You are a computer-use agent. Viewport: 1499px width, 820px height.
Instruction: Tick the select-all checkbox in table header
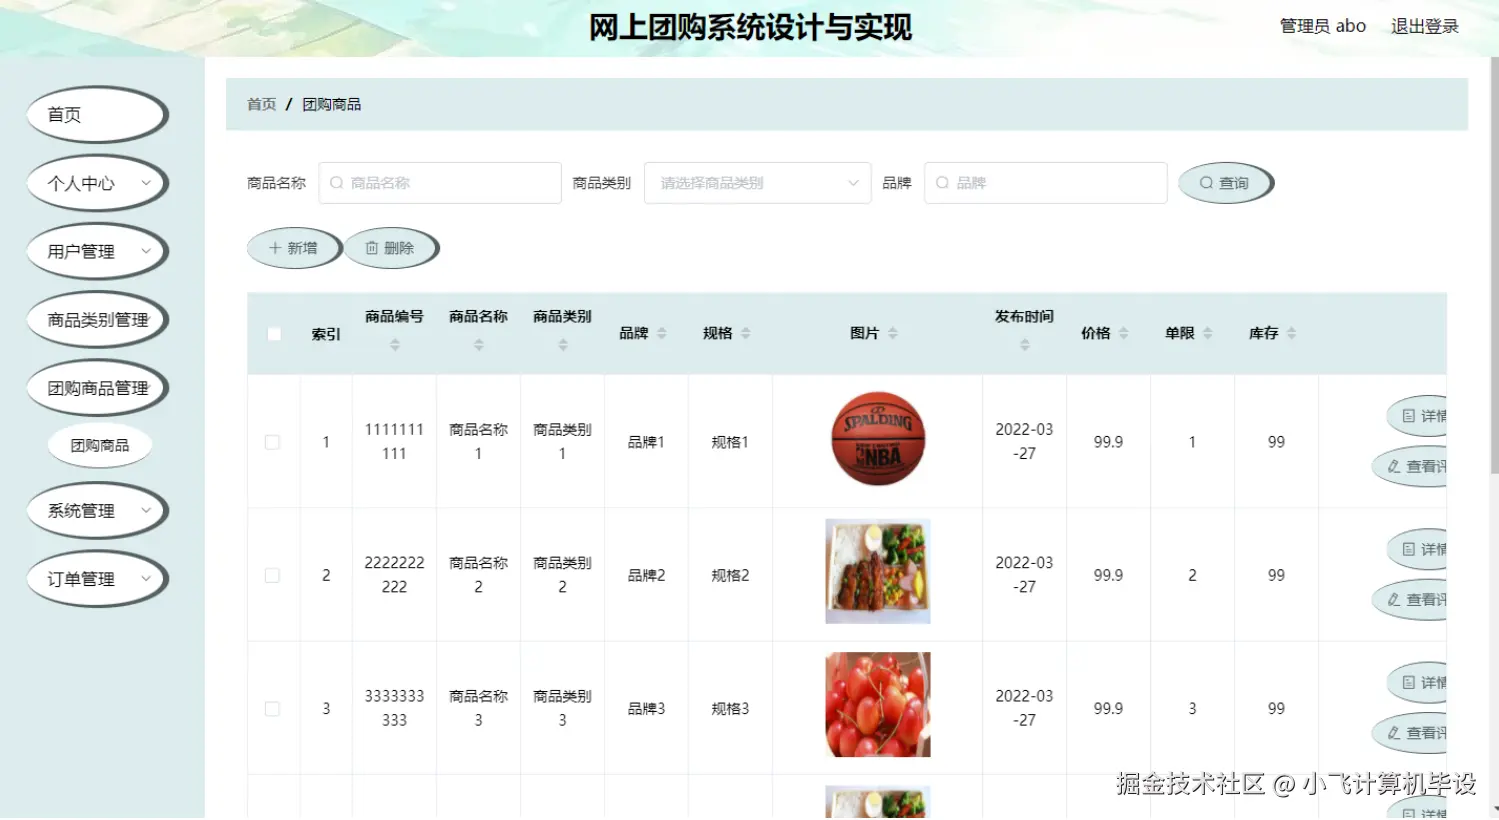274,334
